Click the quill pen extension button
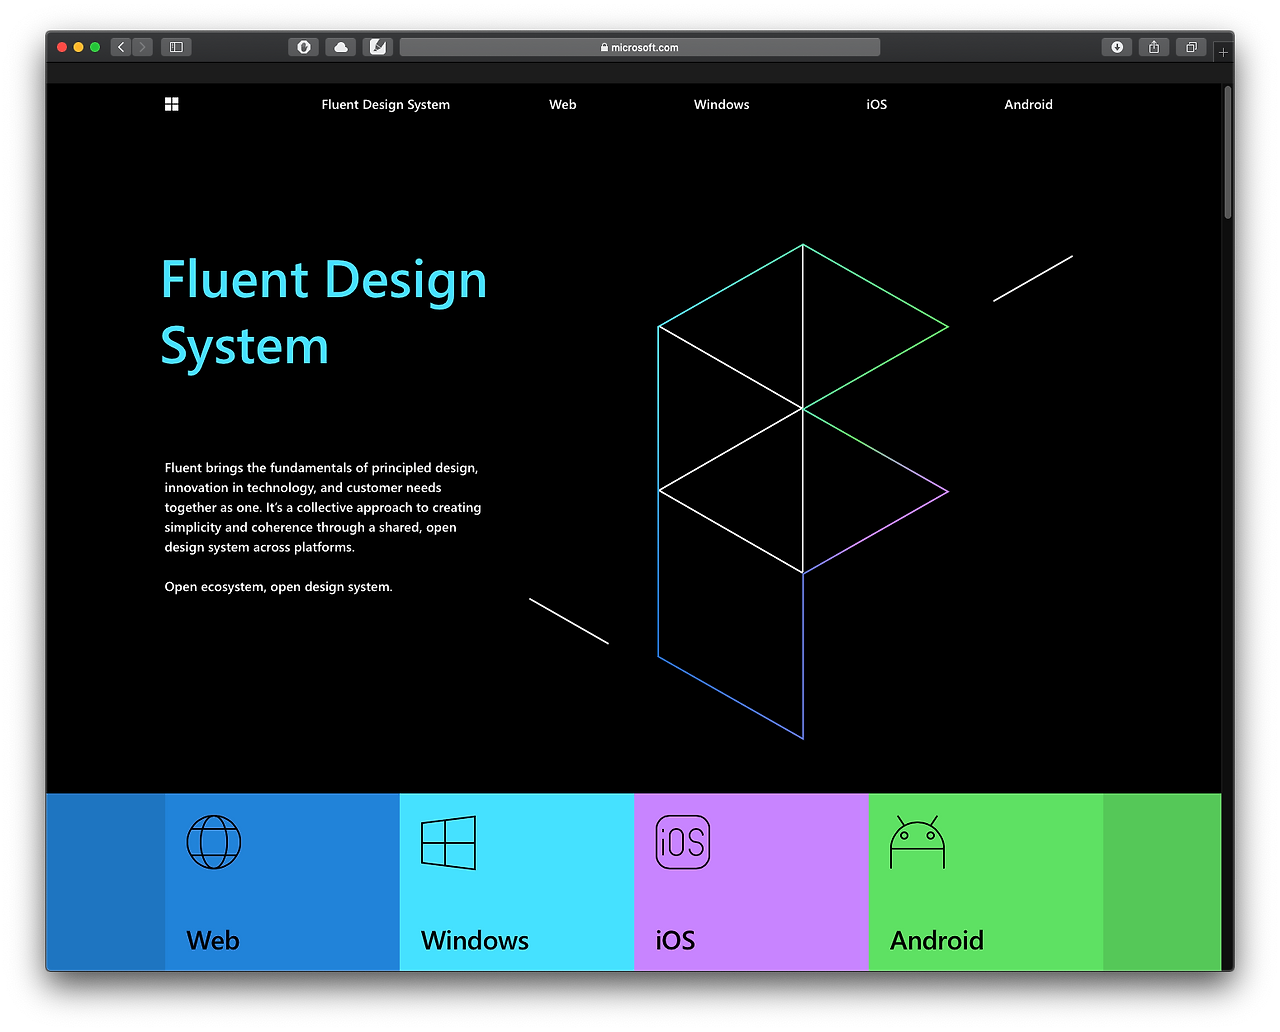The image size is (1280, 1032). [x=378, y=47]
